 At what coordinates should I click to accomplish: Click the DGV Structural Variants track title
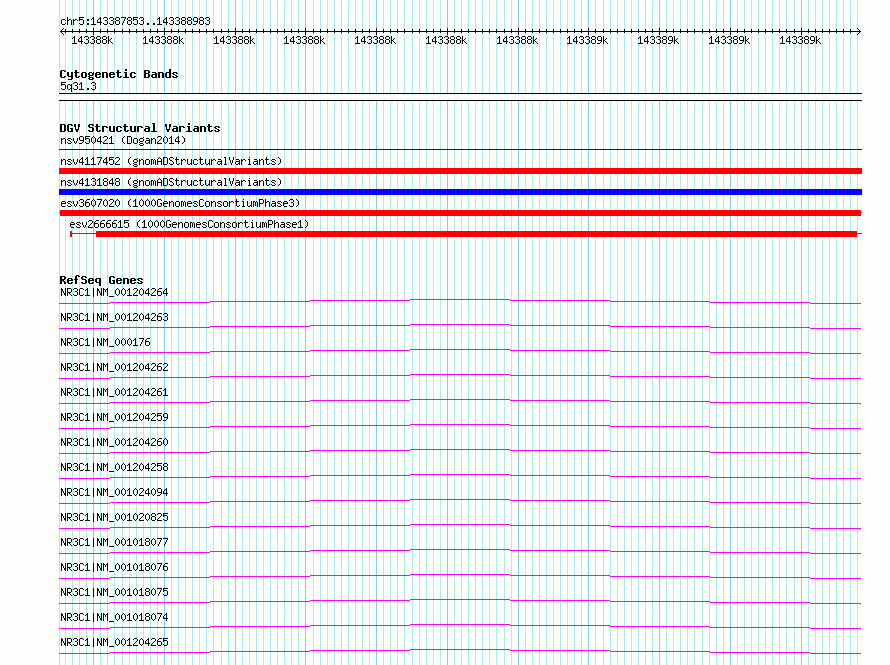pos(140,128)
